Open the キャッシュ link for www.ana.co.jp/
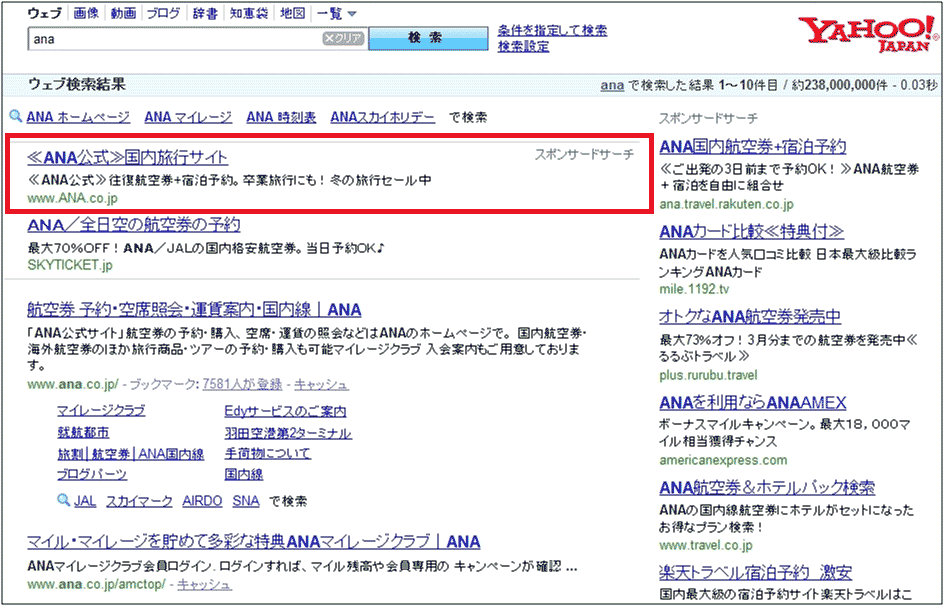Image resolution: width=944 pixels, height=606 pixels. pos(321,384)
